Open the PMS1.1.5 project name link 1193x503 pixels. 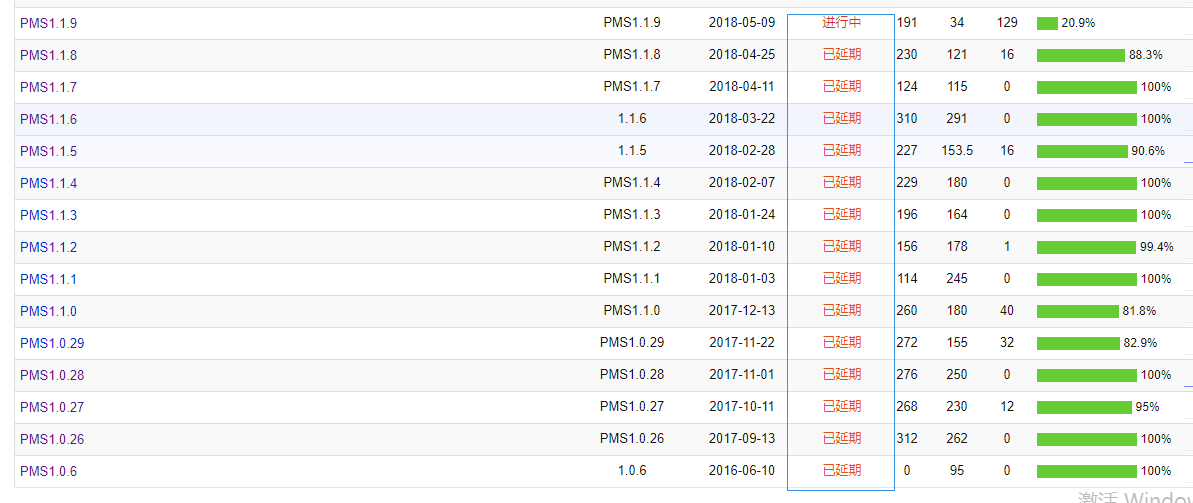point(48,151)
